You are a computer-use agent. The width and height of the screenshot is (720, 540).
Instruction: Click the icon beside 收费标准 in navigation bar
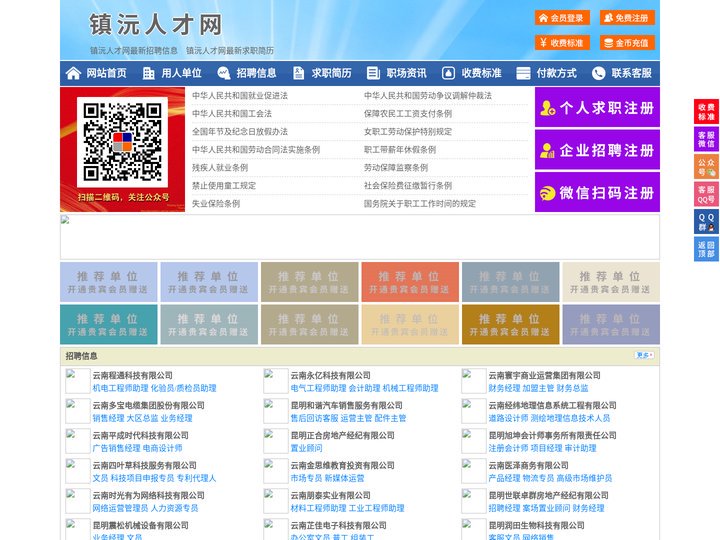[448, 73]
